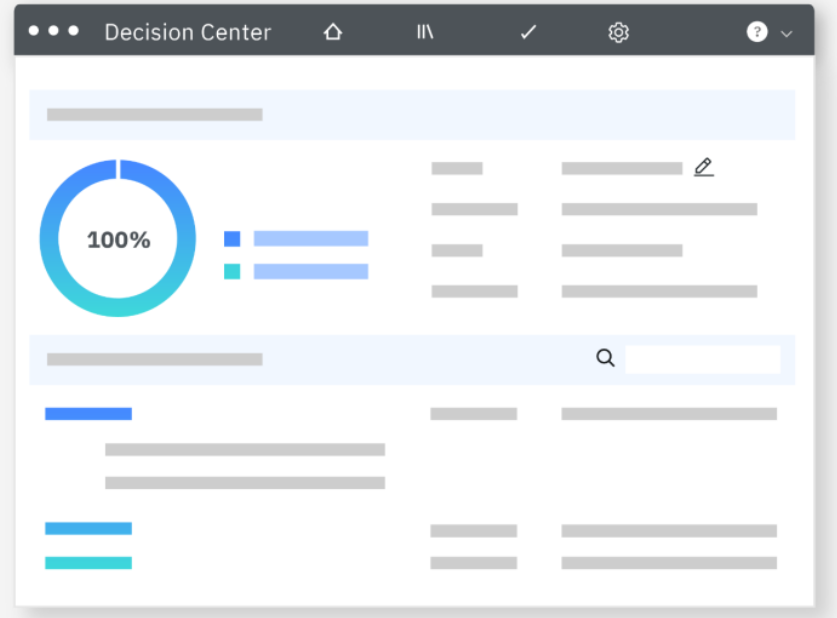Click the teal legend square

[x=232, y=271]
